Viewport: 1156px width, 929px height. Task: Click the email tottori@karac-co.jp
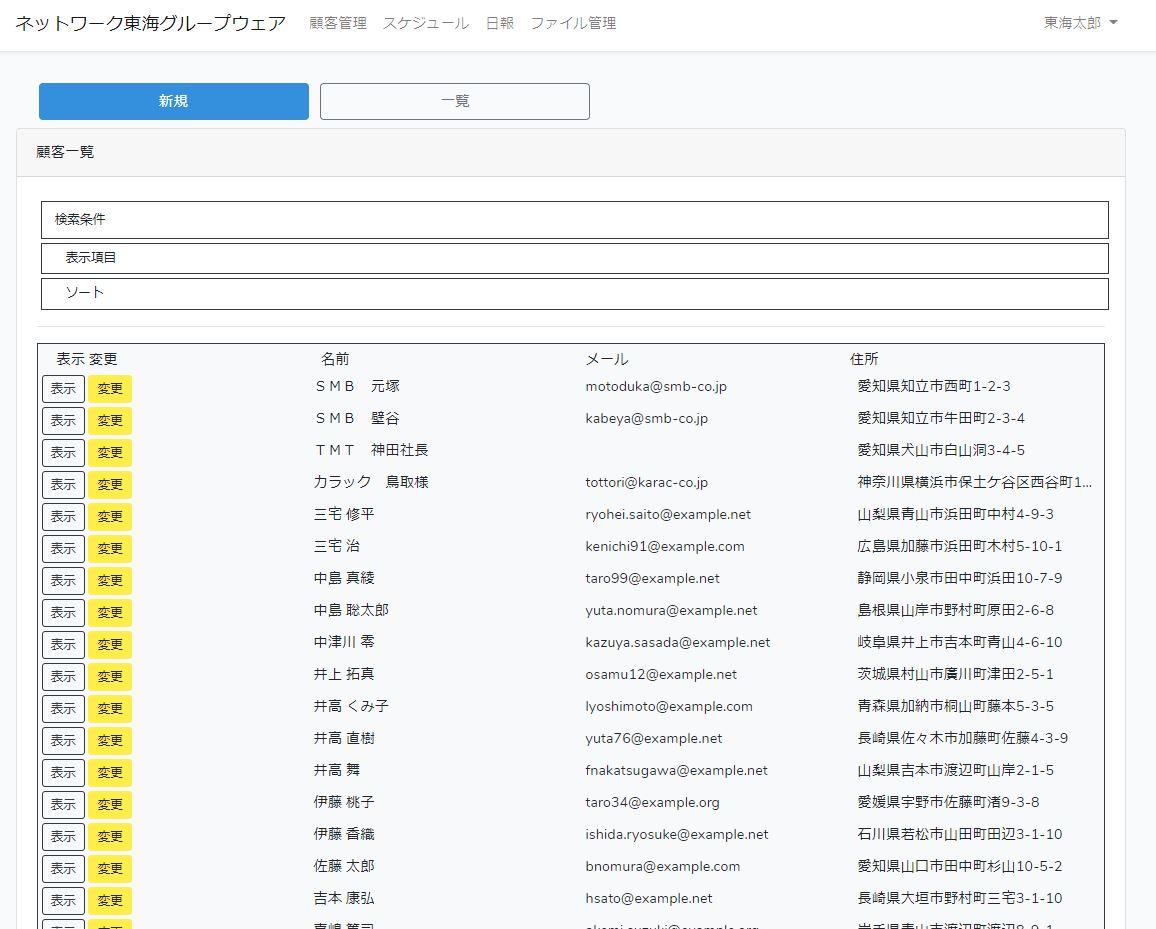click(x=647, y=482)
